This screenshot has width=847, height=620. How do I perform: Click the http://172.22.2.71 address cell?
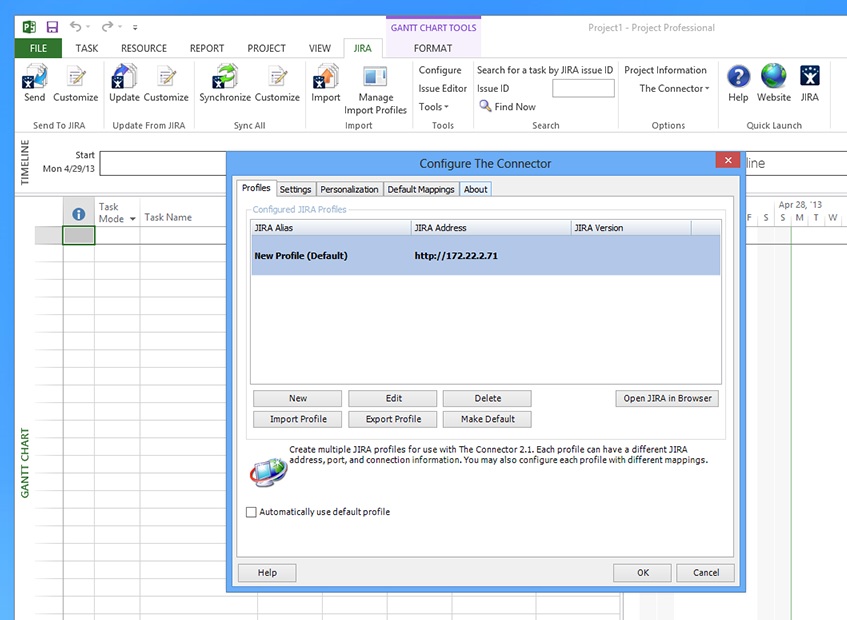point(456,256)
